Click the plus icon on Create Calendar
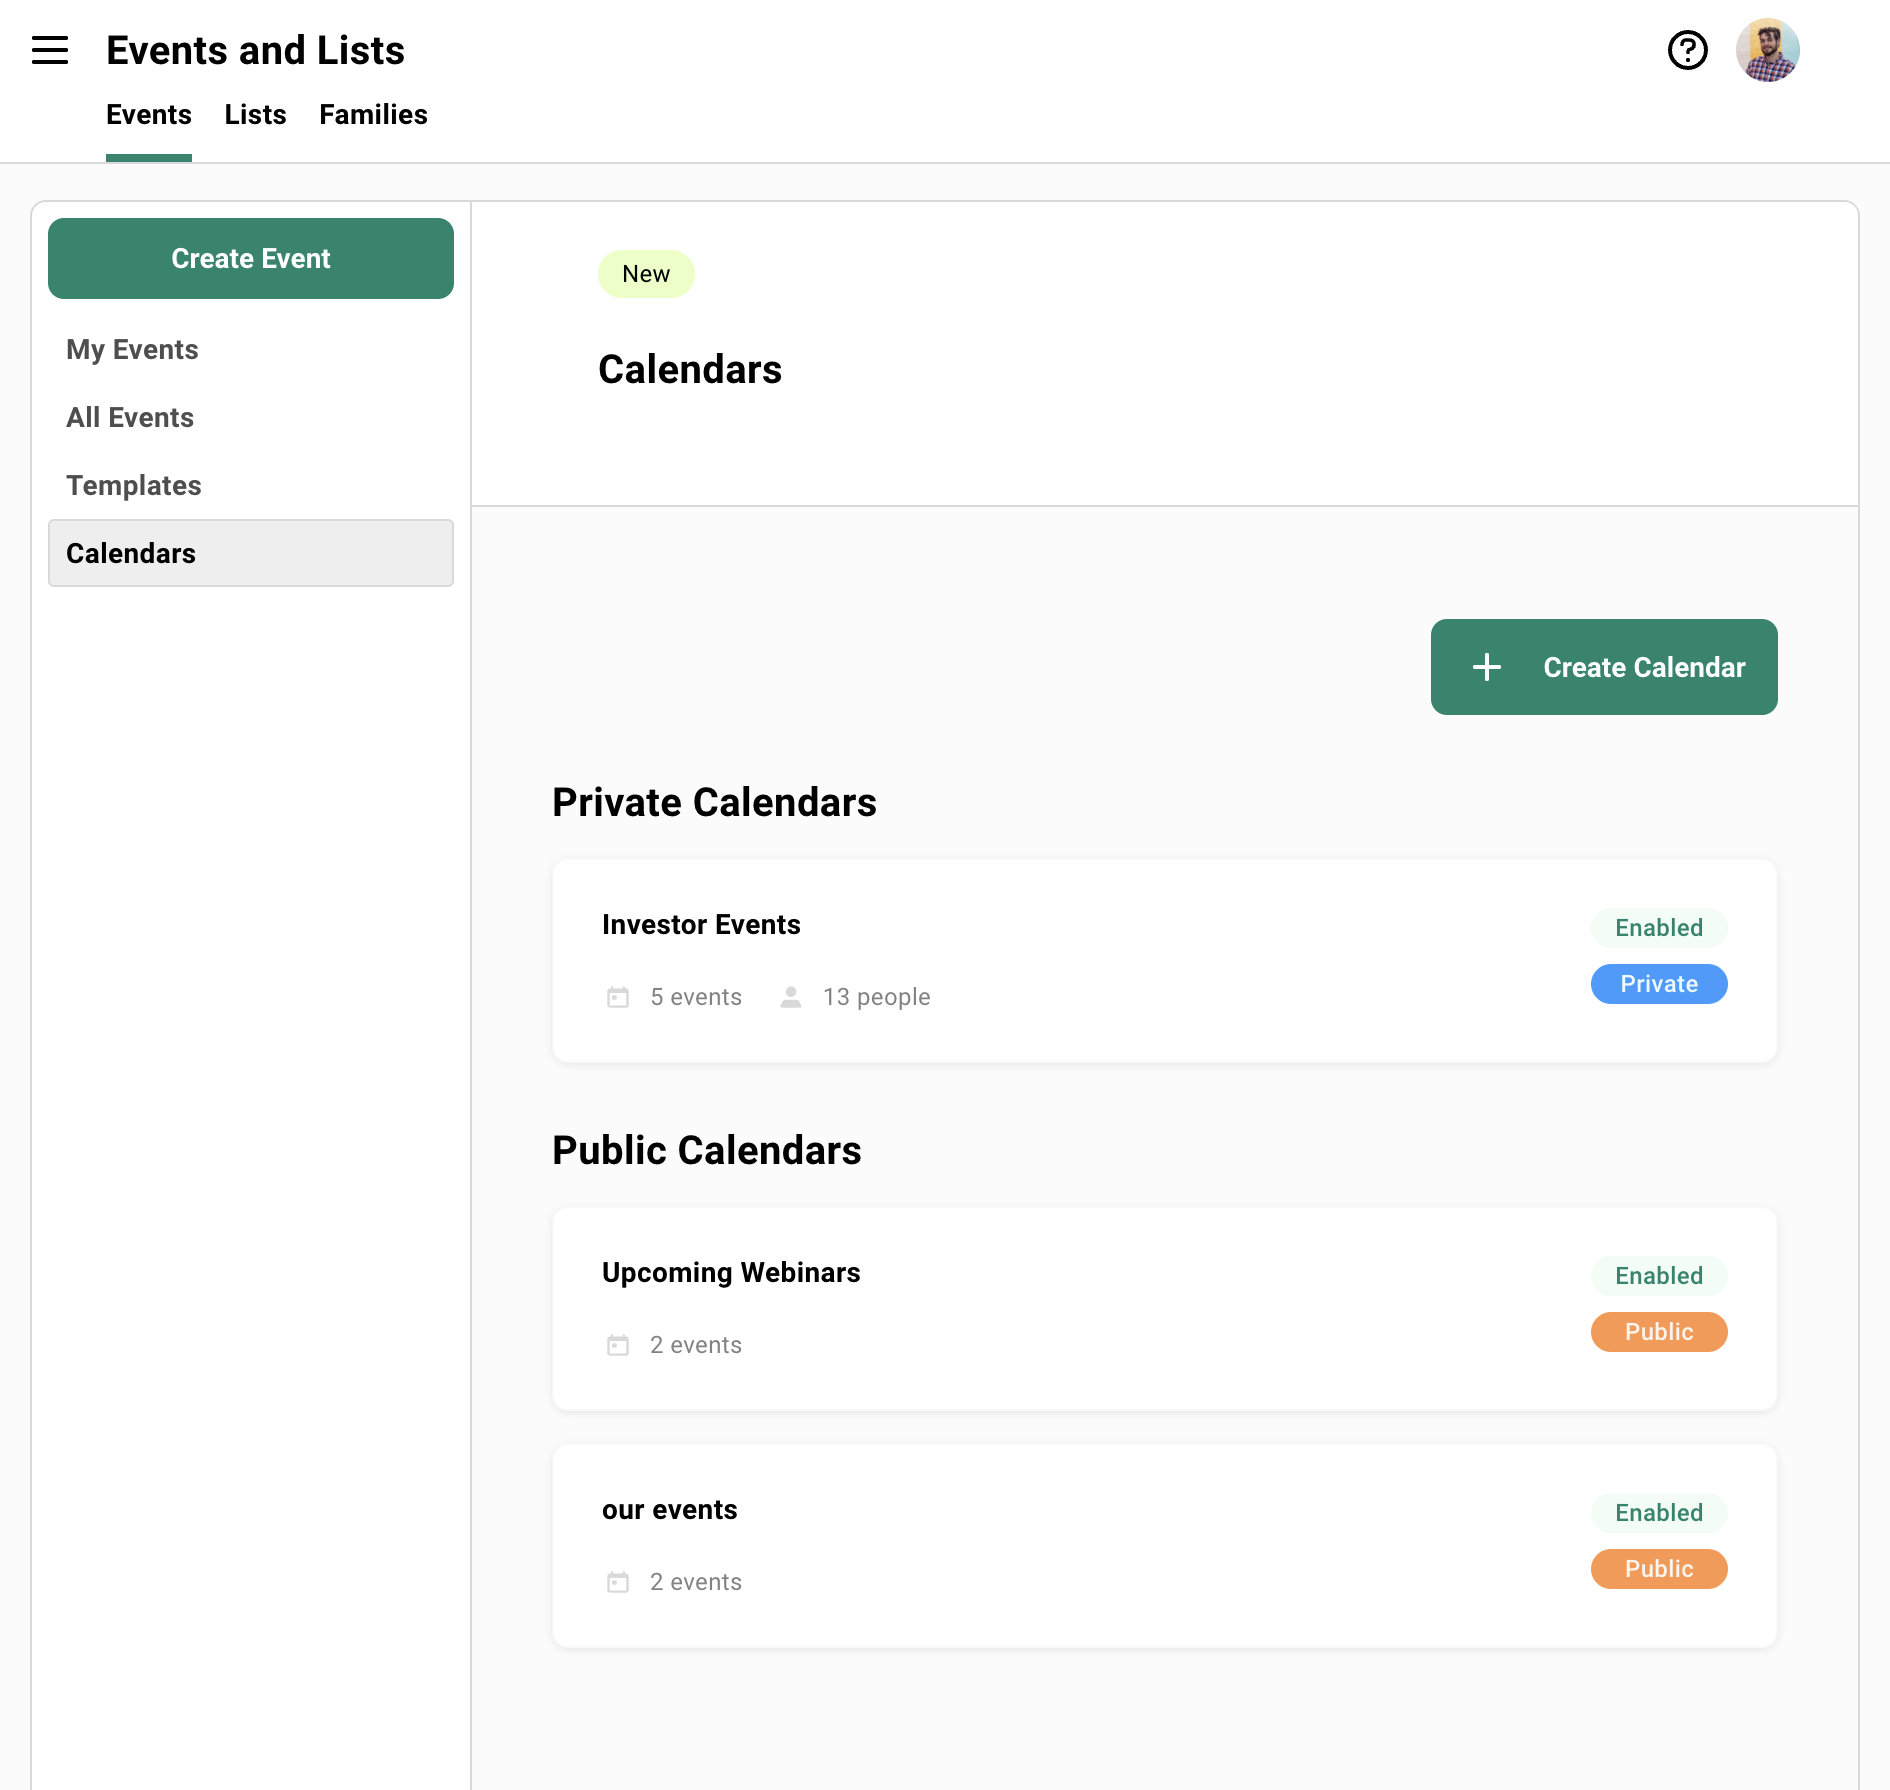1890x1790 pixels. 1486,667
